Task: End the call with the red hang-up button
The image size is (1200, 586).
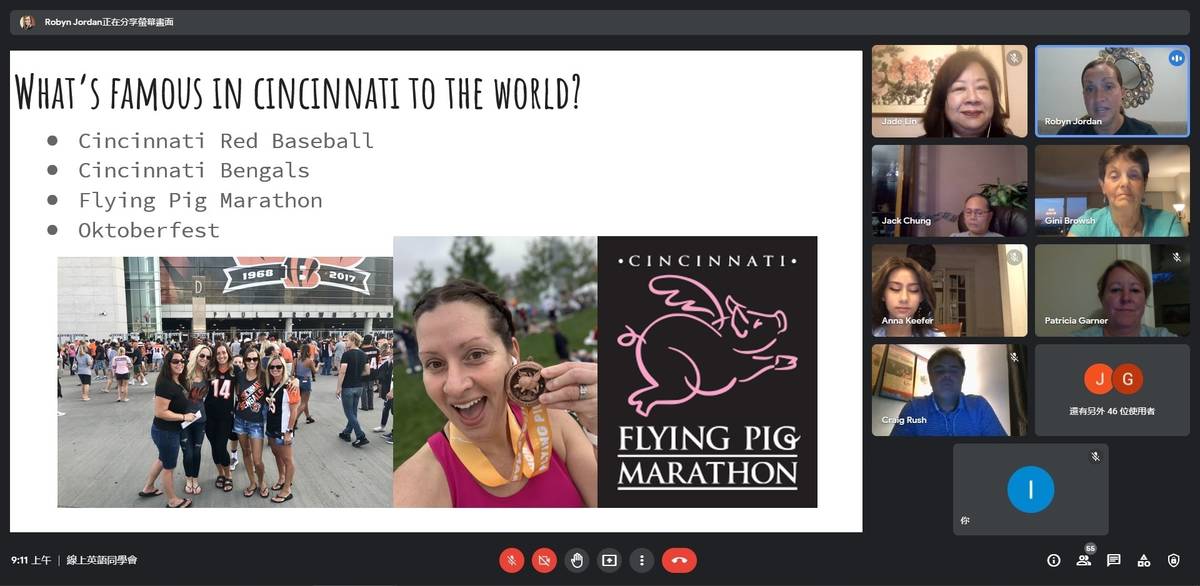Action: pyautogui.click(x=679, y=560)
